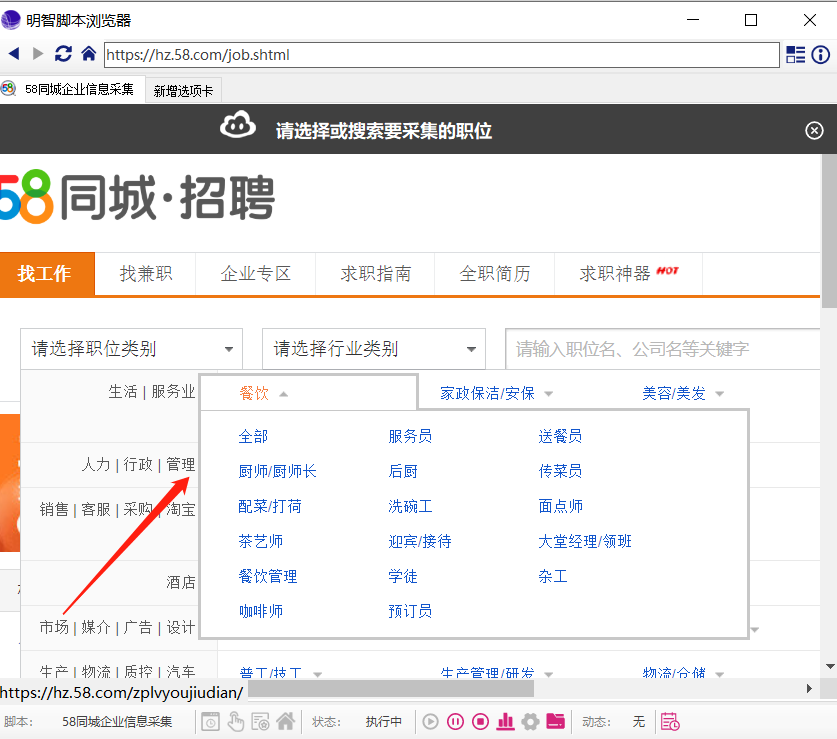Open the timer window icon in status bar

pyautogui.click(x=210, y=722)
